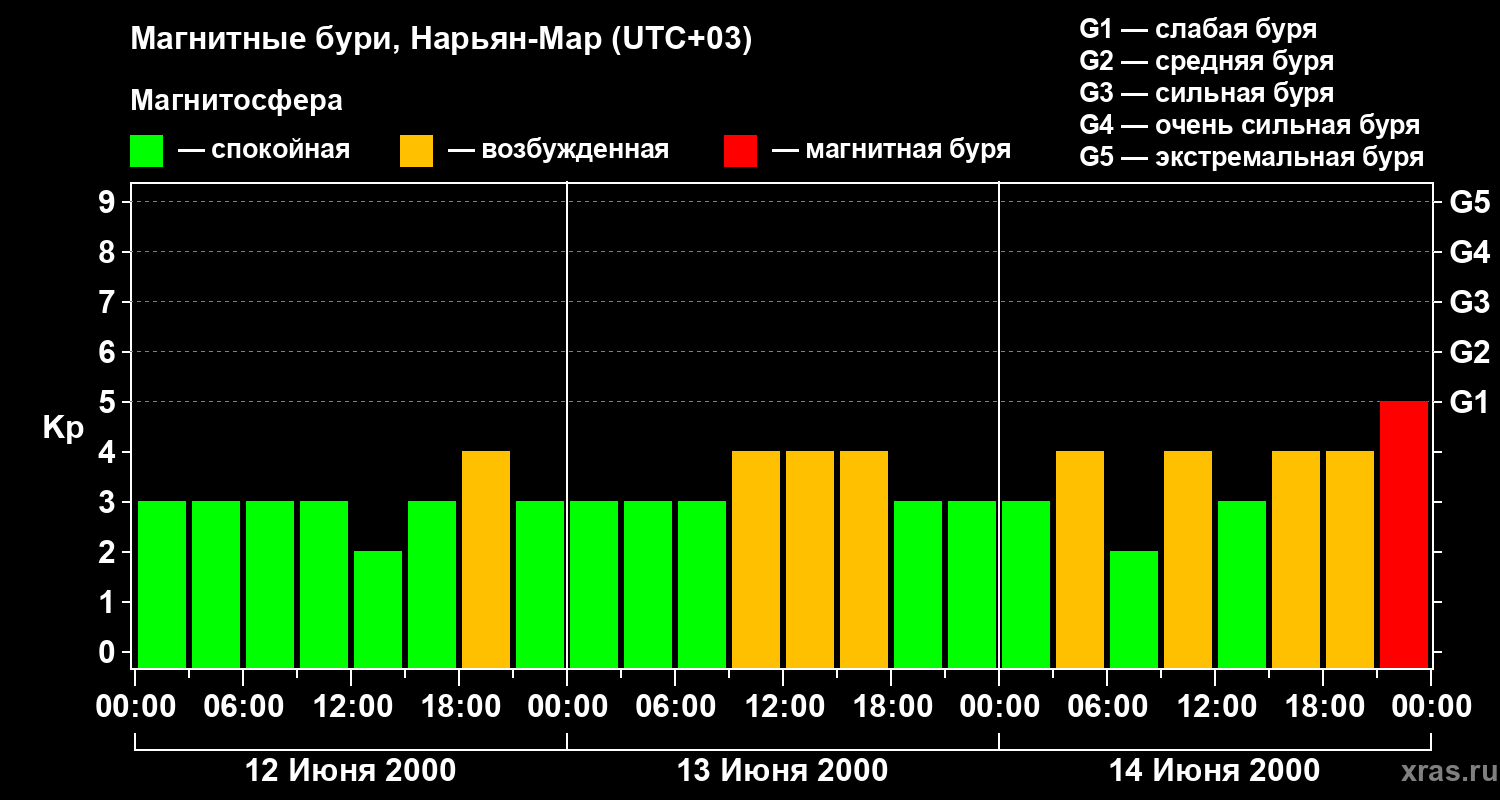The image size is (1500, 800).
Task: Click the «14 Июня 2000» date label
Action: pyautogui.click(x=1214, y=771)
